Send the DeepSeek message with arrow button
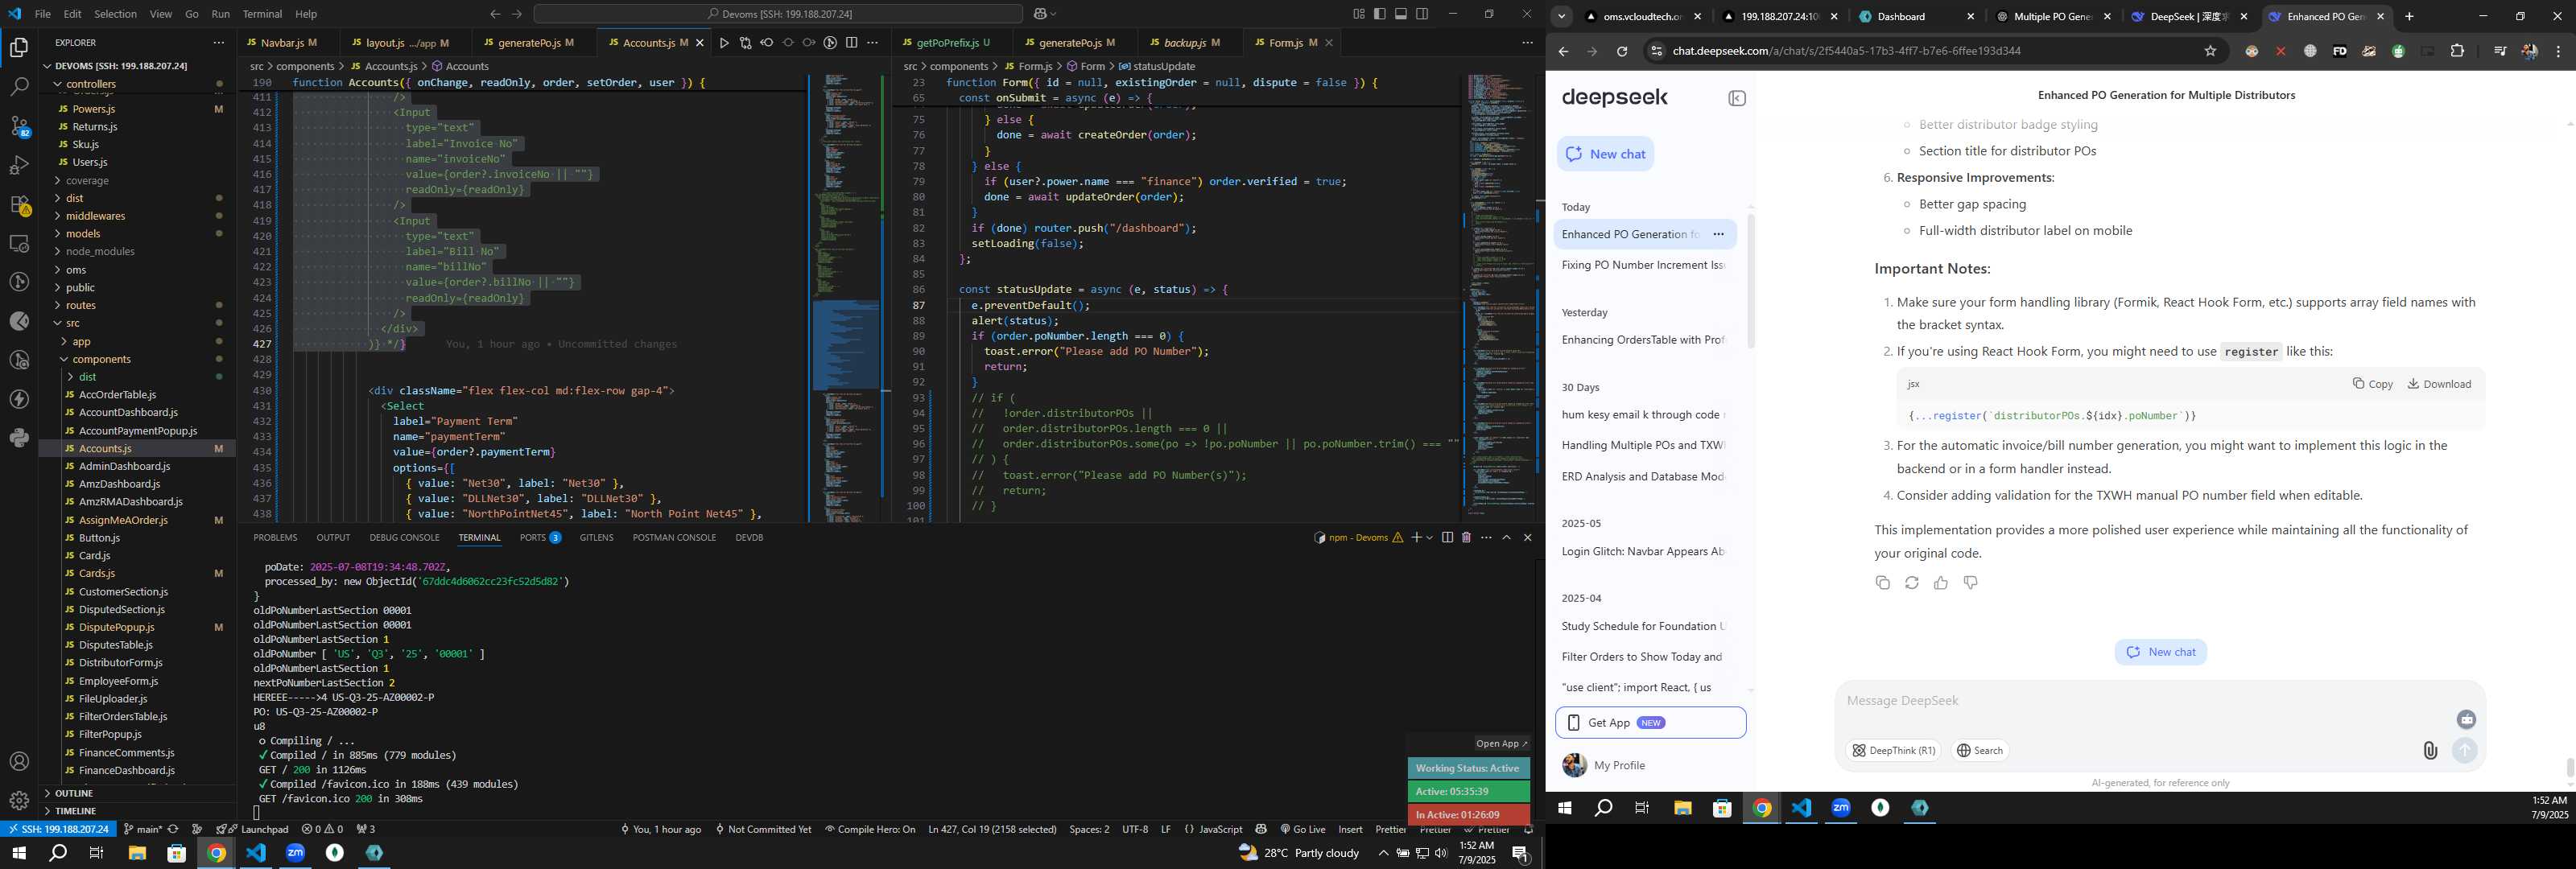 pyautogui.click(x=2464, y=750)
